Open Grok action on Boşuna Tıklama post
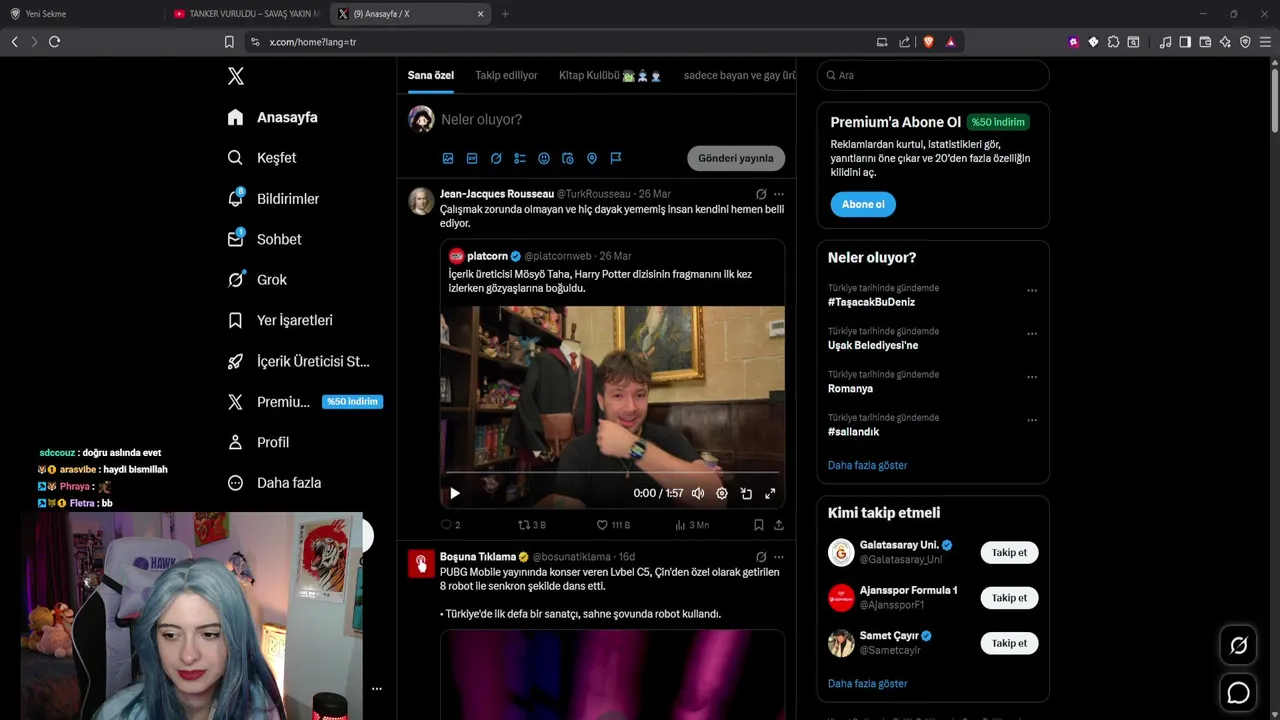The height and width of the screenshot is (720, 1280). pyautogui.click(x=761, y=557)
